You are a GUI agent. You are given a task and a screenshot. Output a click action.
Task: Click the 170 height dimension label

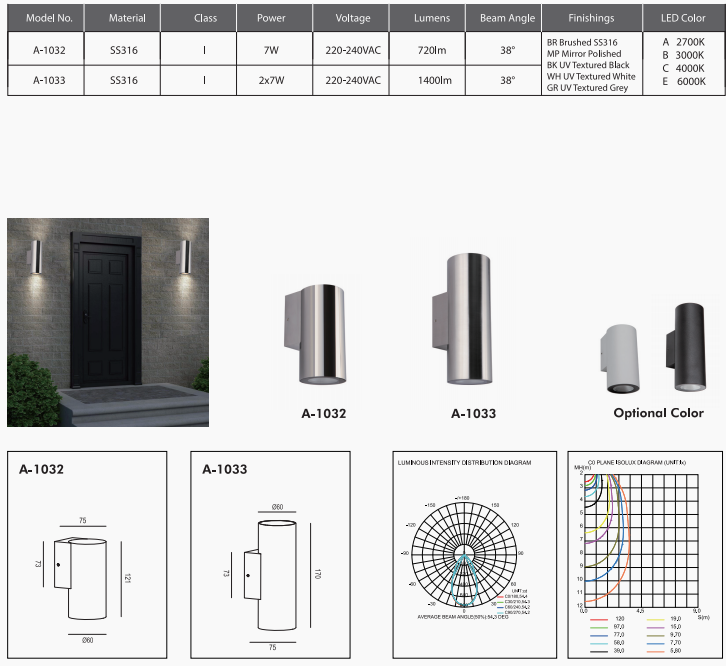[317, 574]
